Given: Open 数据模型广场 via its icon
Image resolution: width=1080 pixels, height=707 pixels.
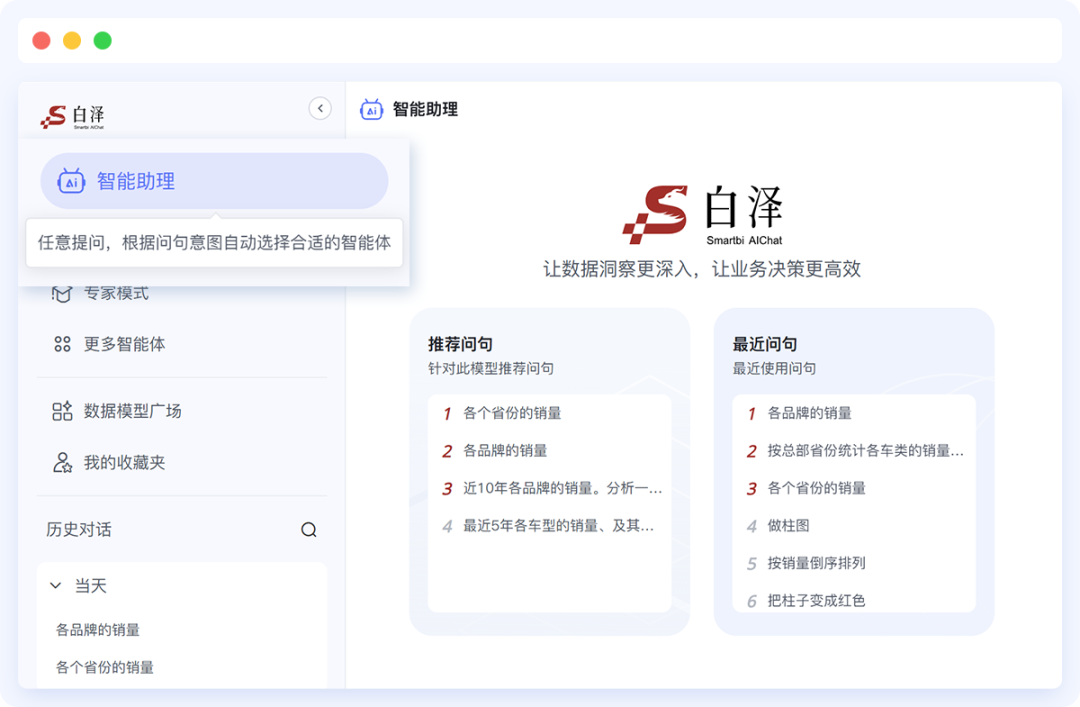Looking at the screenshot, I should click(x=62, y=411).
